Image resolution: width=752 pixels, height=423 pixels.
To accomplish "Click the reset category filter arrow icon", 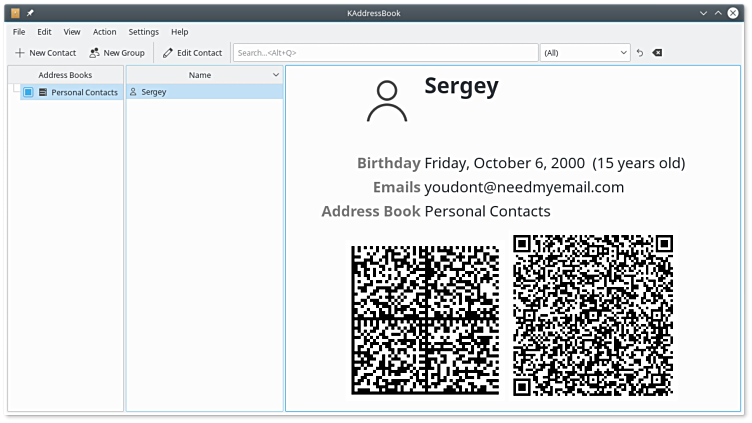I will (640, 53).
